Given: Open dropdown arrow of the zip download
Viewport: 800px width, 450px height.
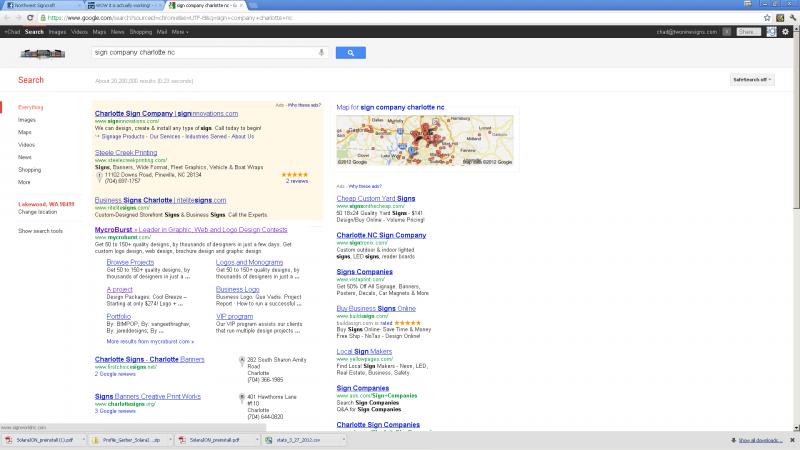Looking at the screenshot, I should pos(170,440).
